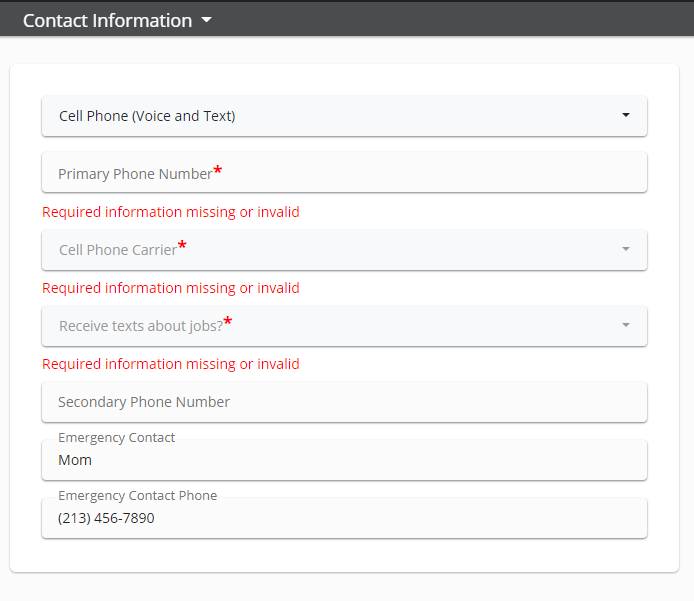
Task: Click the Emergency Contact floating label
Action: coord(116,438)
